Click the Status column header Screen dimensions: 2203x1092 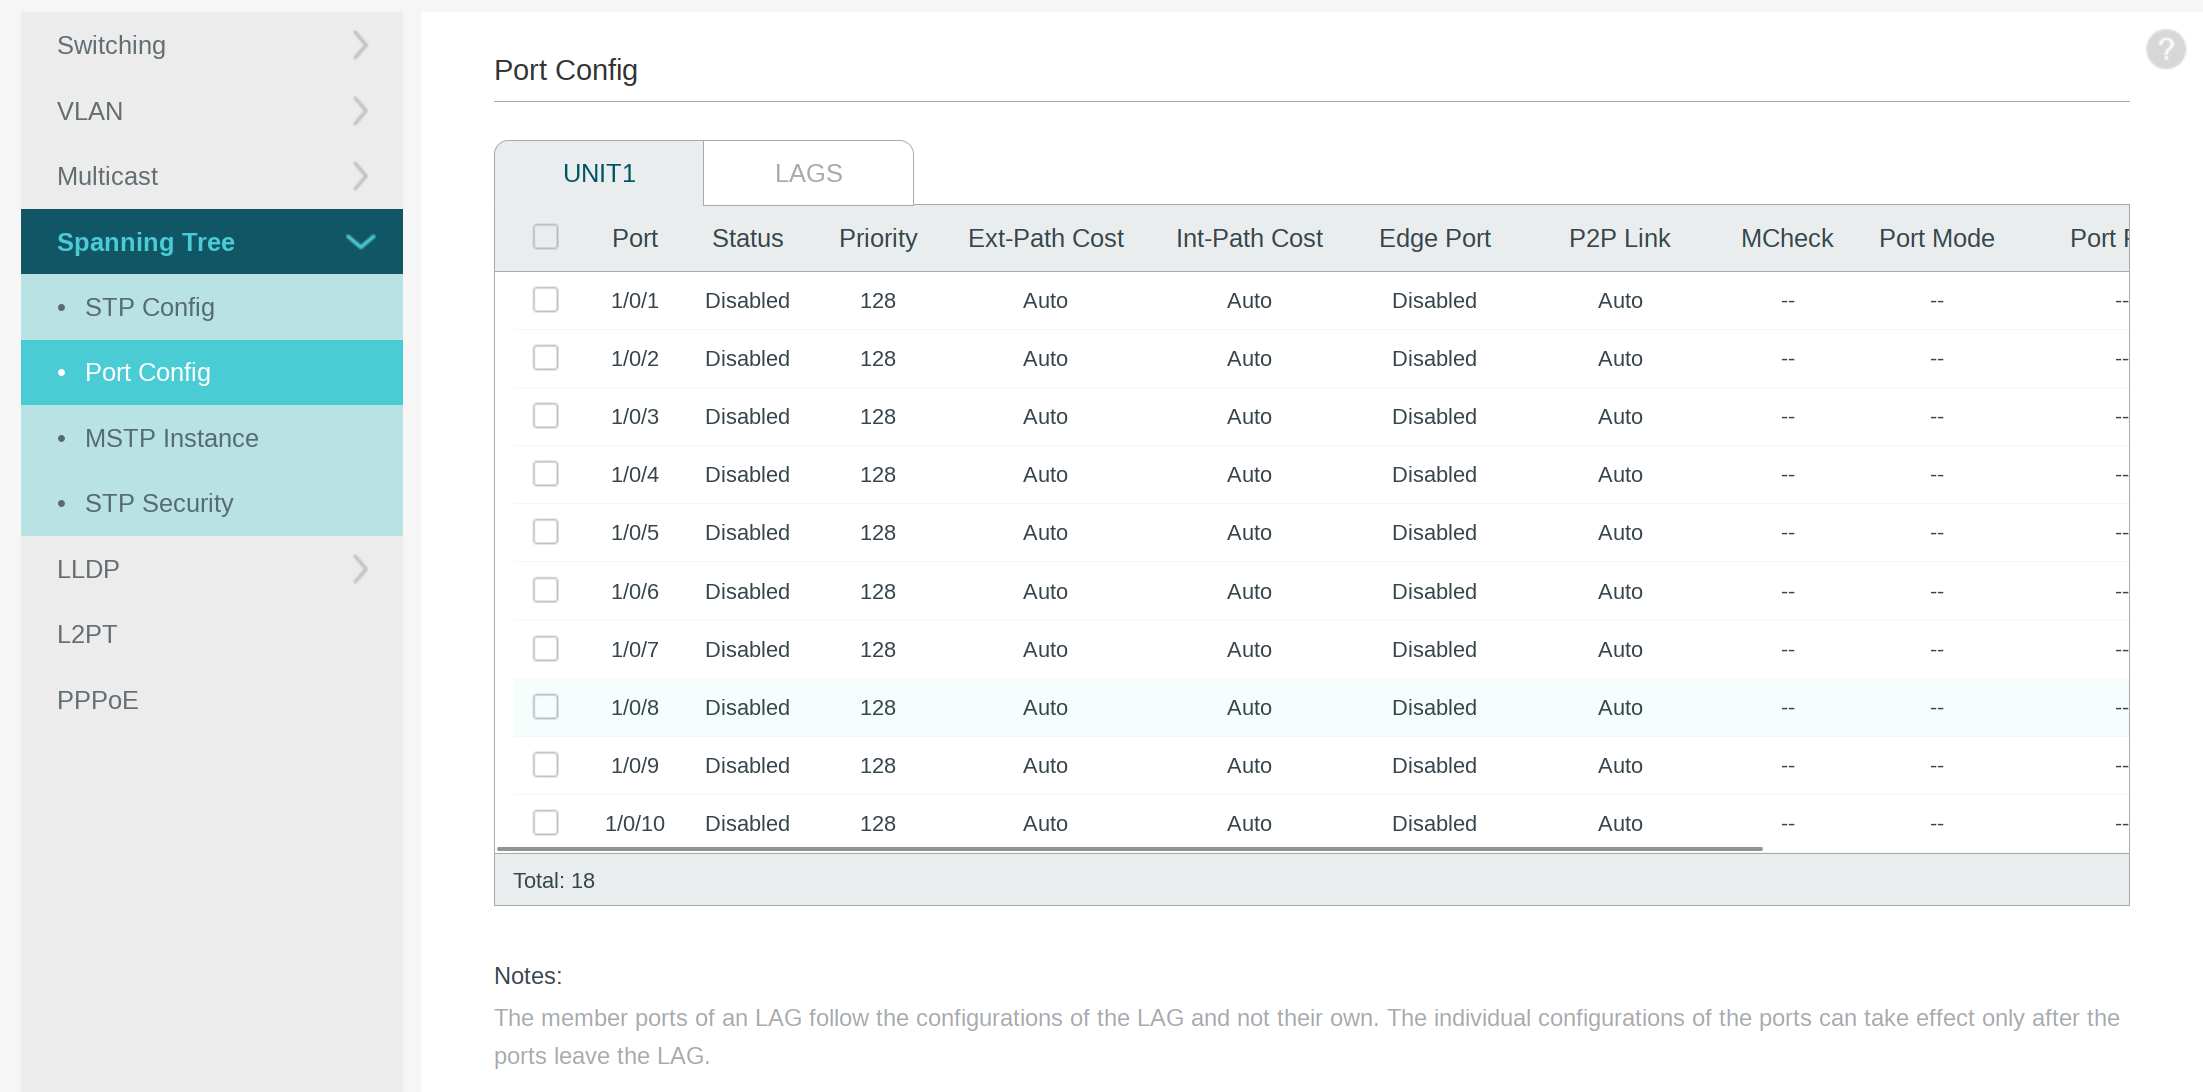tap(747, 238)
